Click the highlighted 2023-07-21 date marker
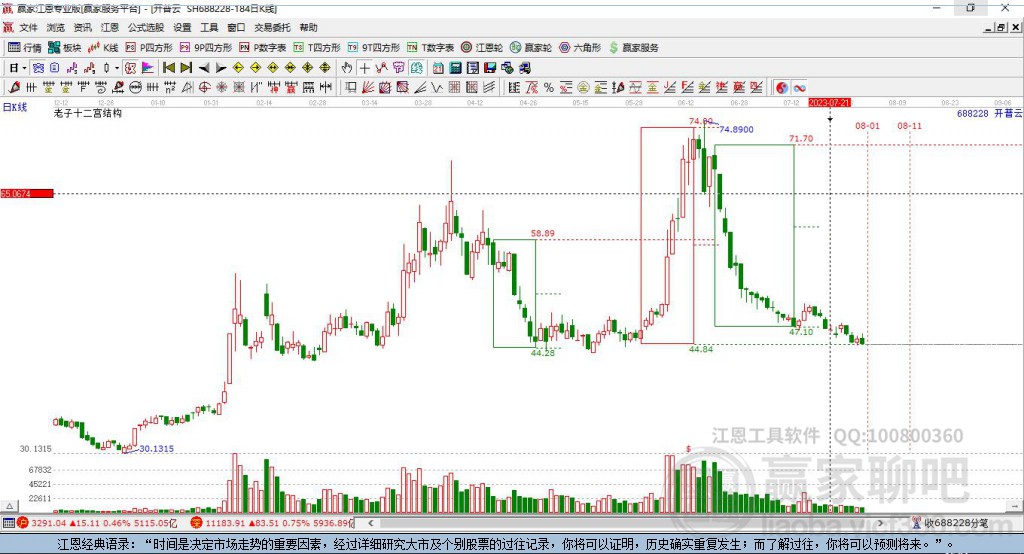The width and height of the screenshot is (1024, 554). (829, 103)
